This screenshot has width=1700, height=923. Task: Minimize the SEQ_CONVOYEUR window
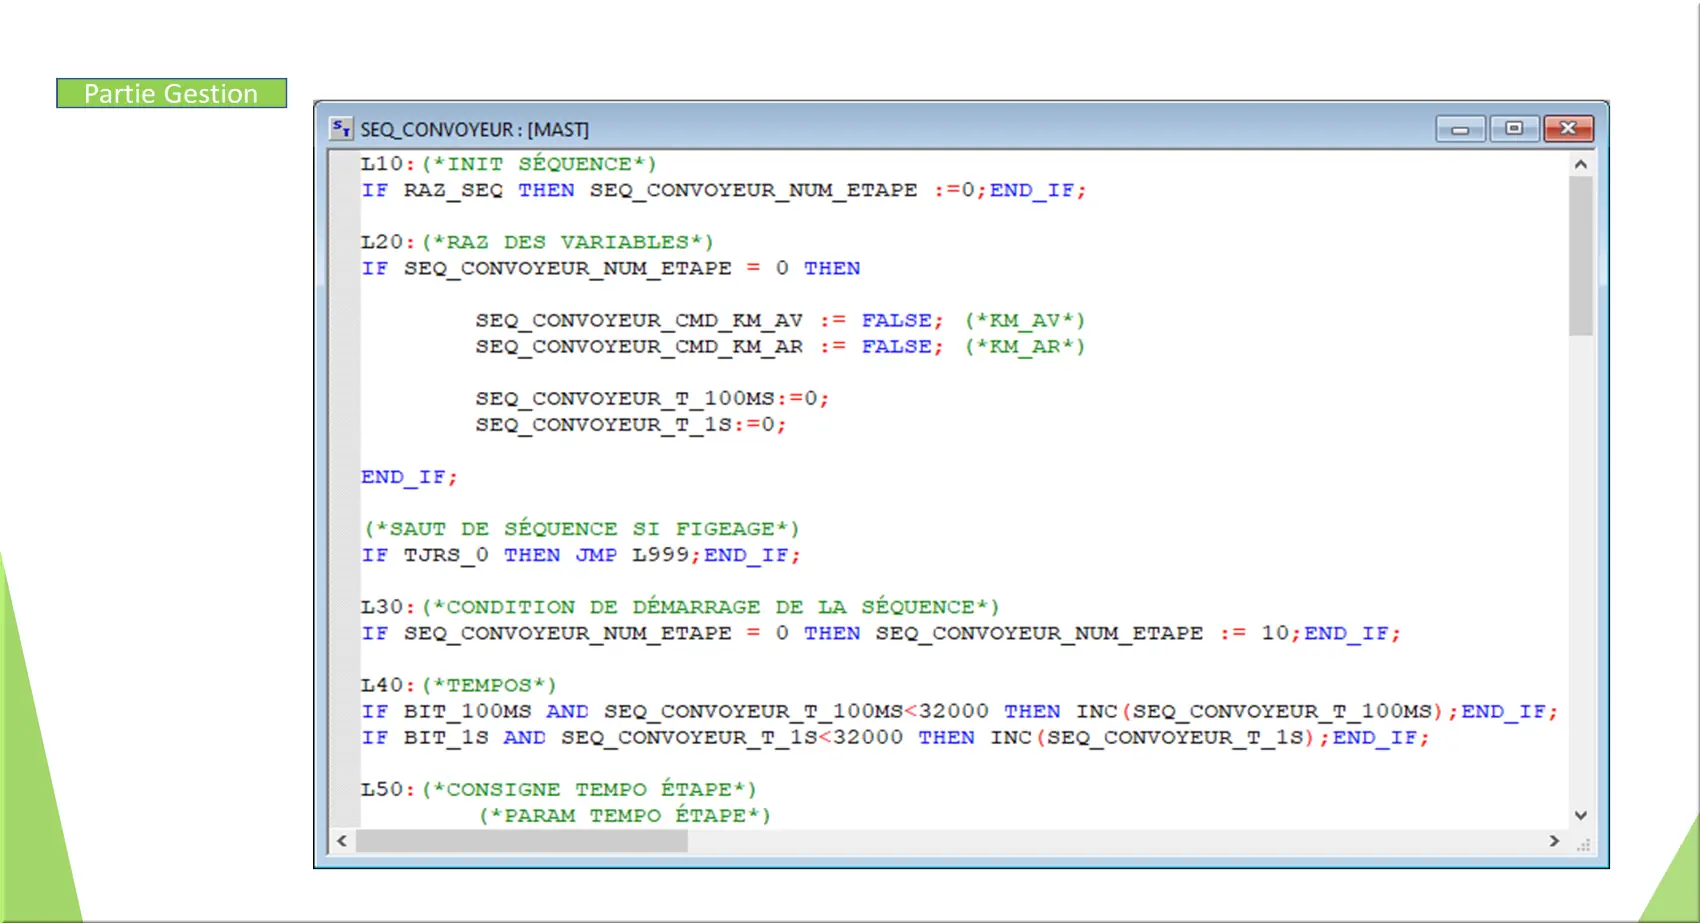1460,129
